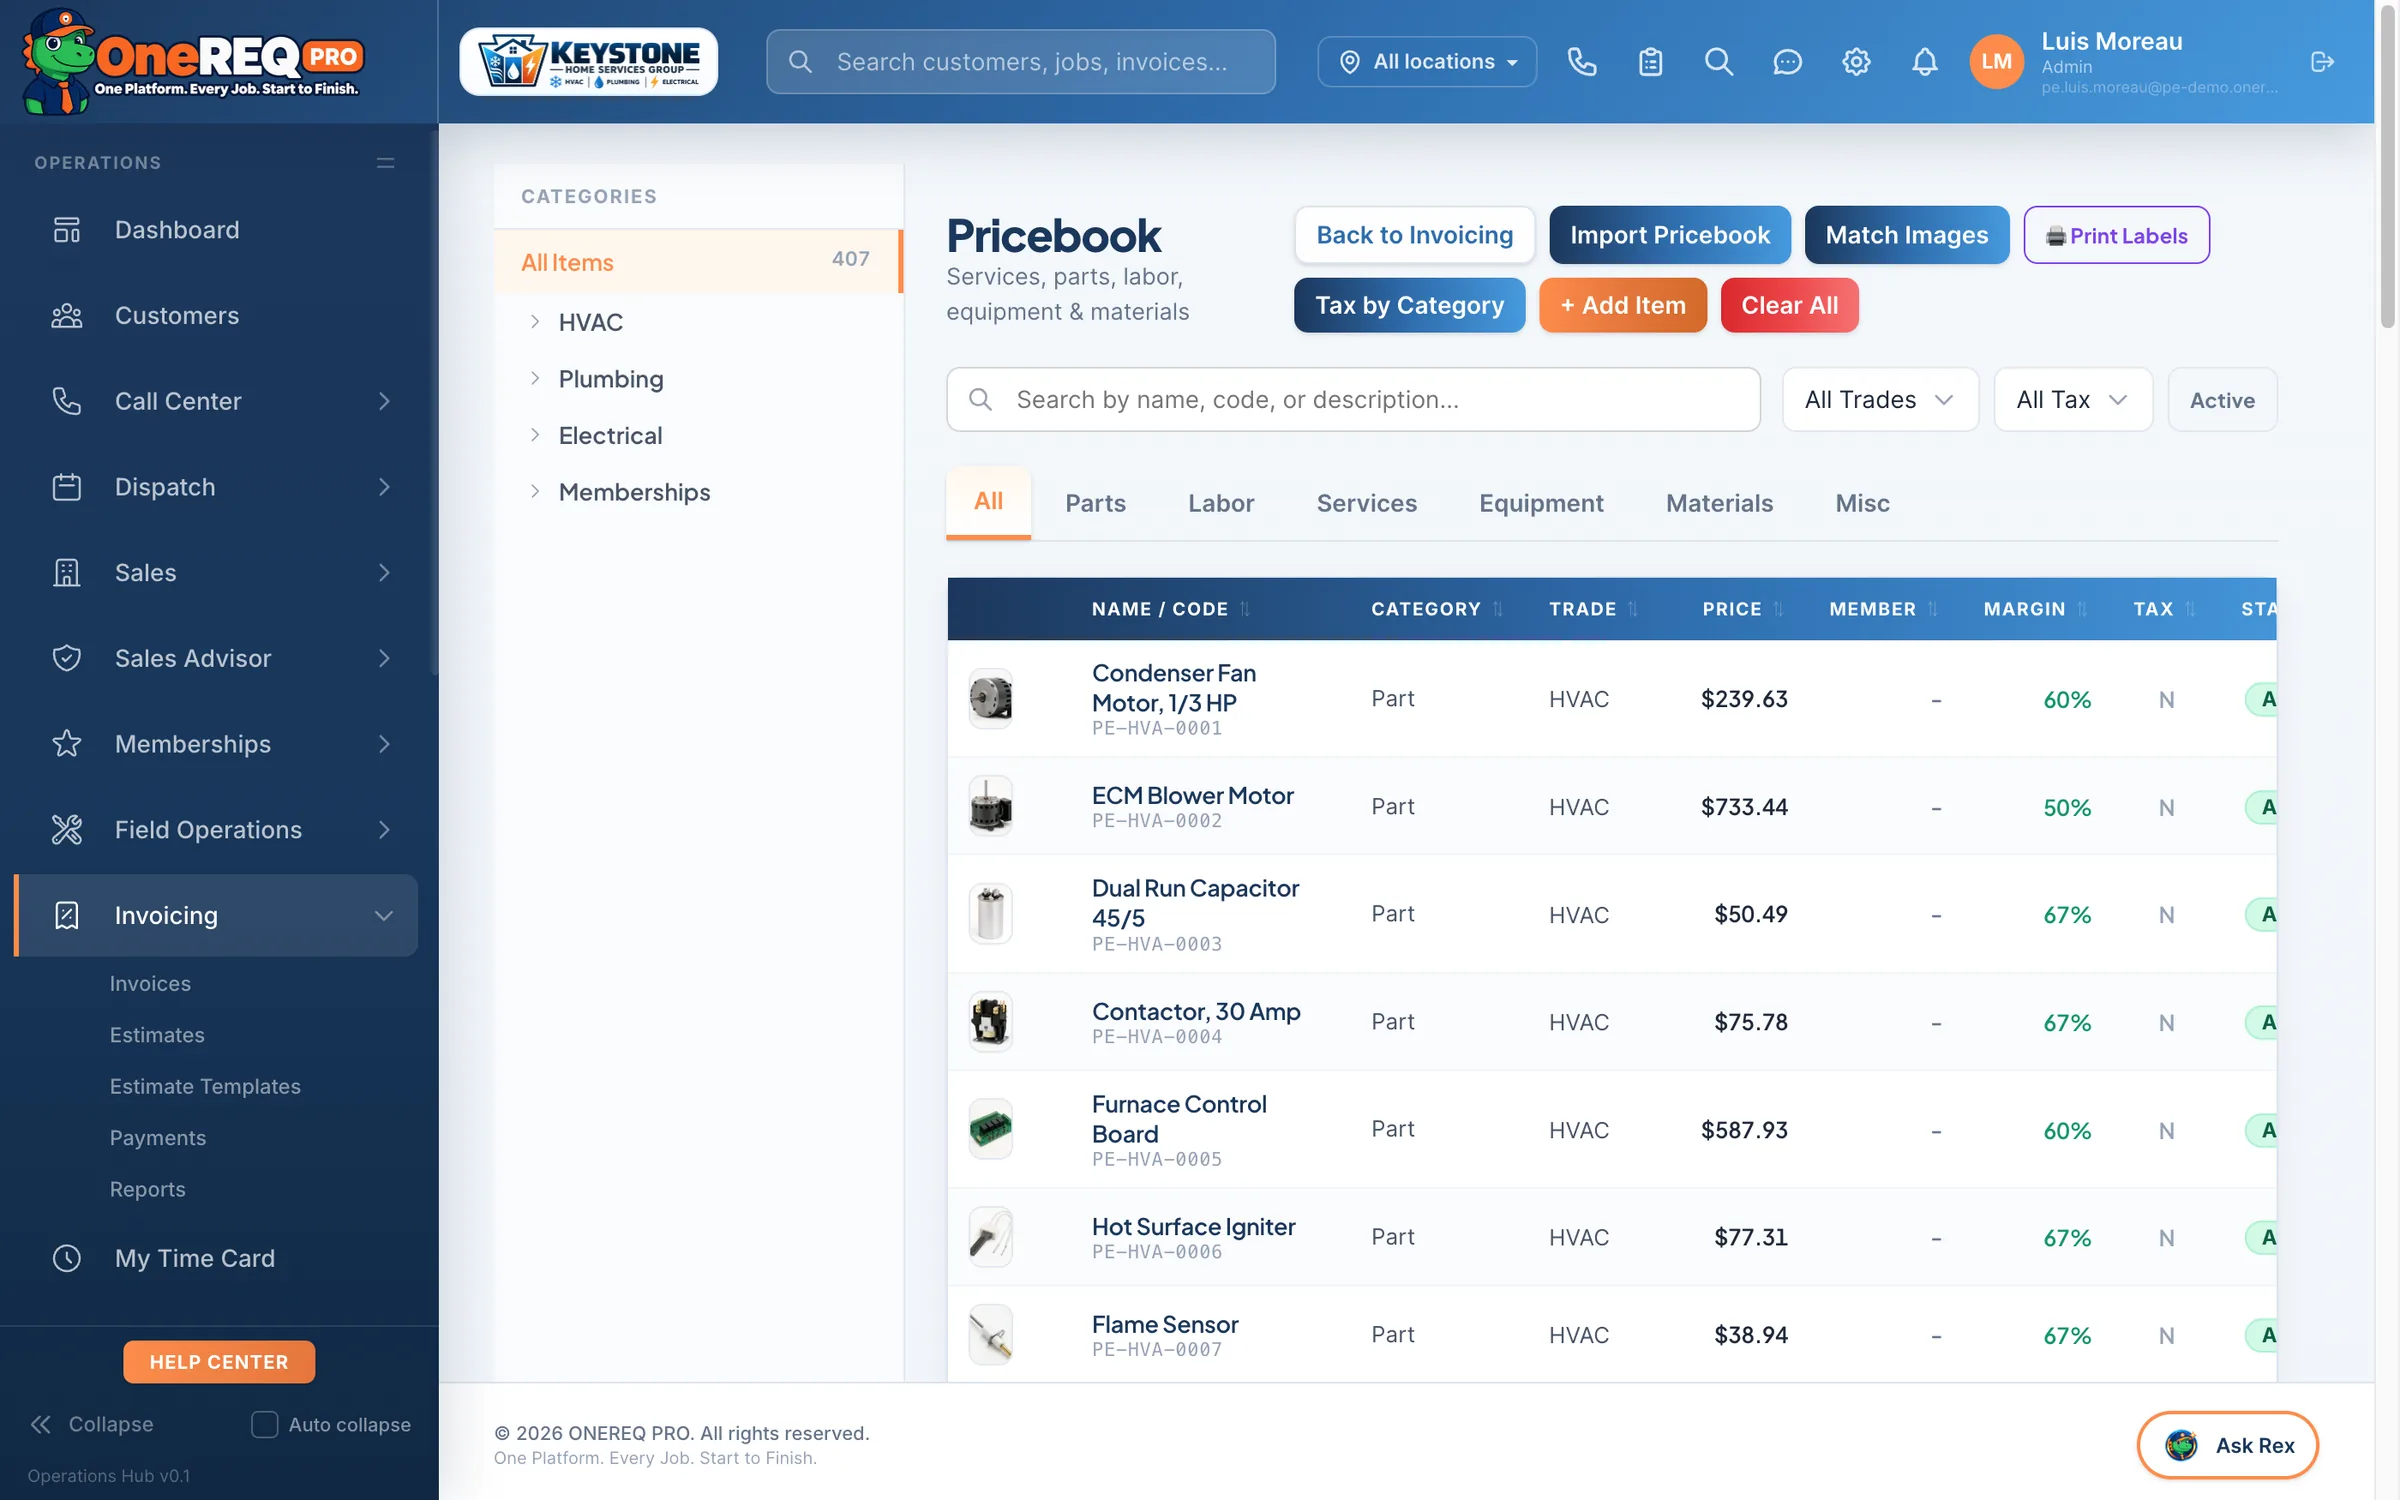Viewport: 2400px width, 1500px height.
Task: Expand Call Center sidebar menu
Action: (216, 401)
